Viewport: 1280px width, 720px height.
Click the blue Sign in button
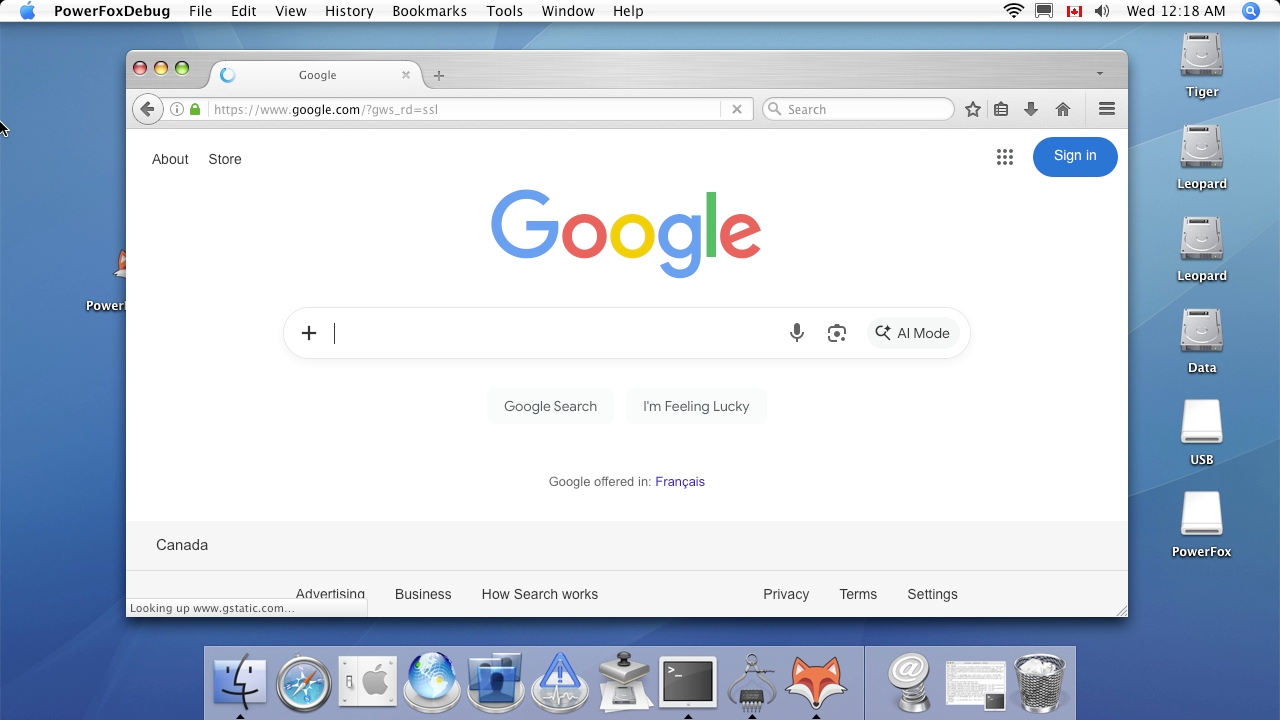(1075, 156)
